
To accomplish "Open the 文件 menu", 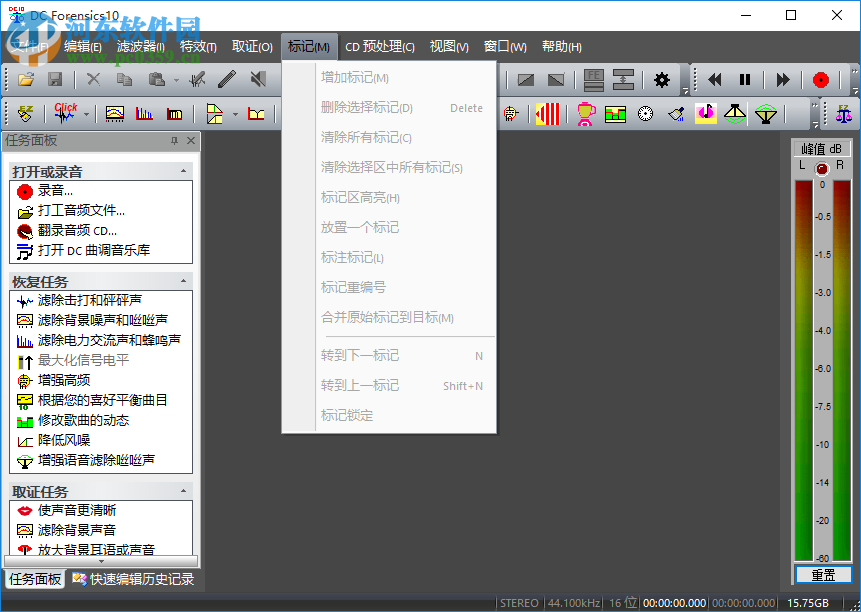I will [29, 47].
